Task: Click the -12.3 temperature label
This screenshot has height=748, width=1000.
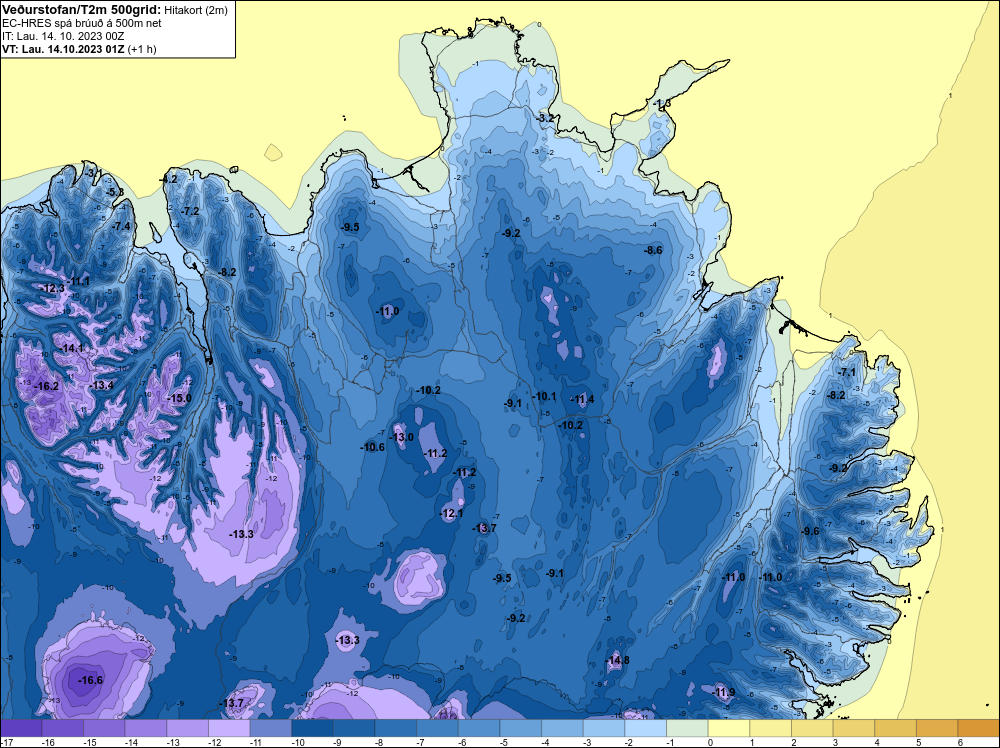Action: pos(52,289)
